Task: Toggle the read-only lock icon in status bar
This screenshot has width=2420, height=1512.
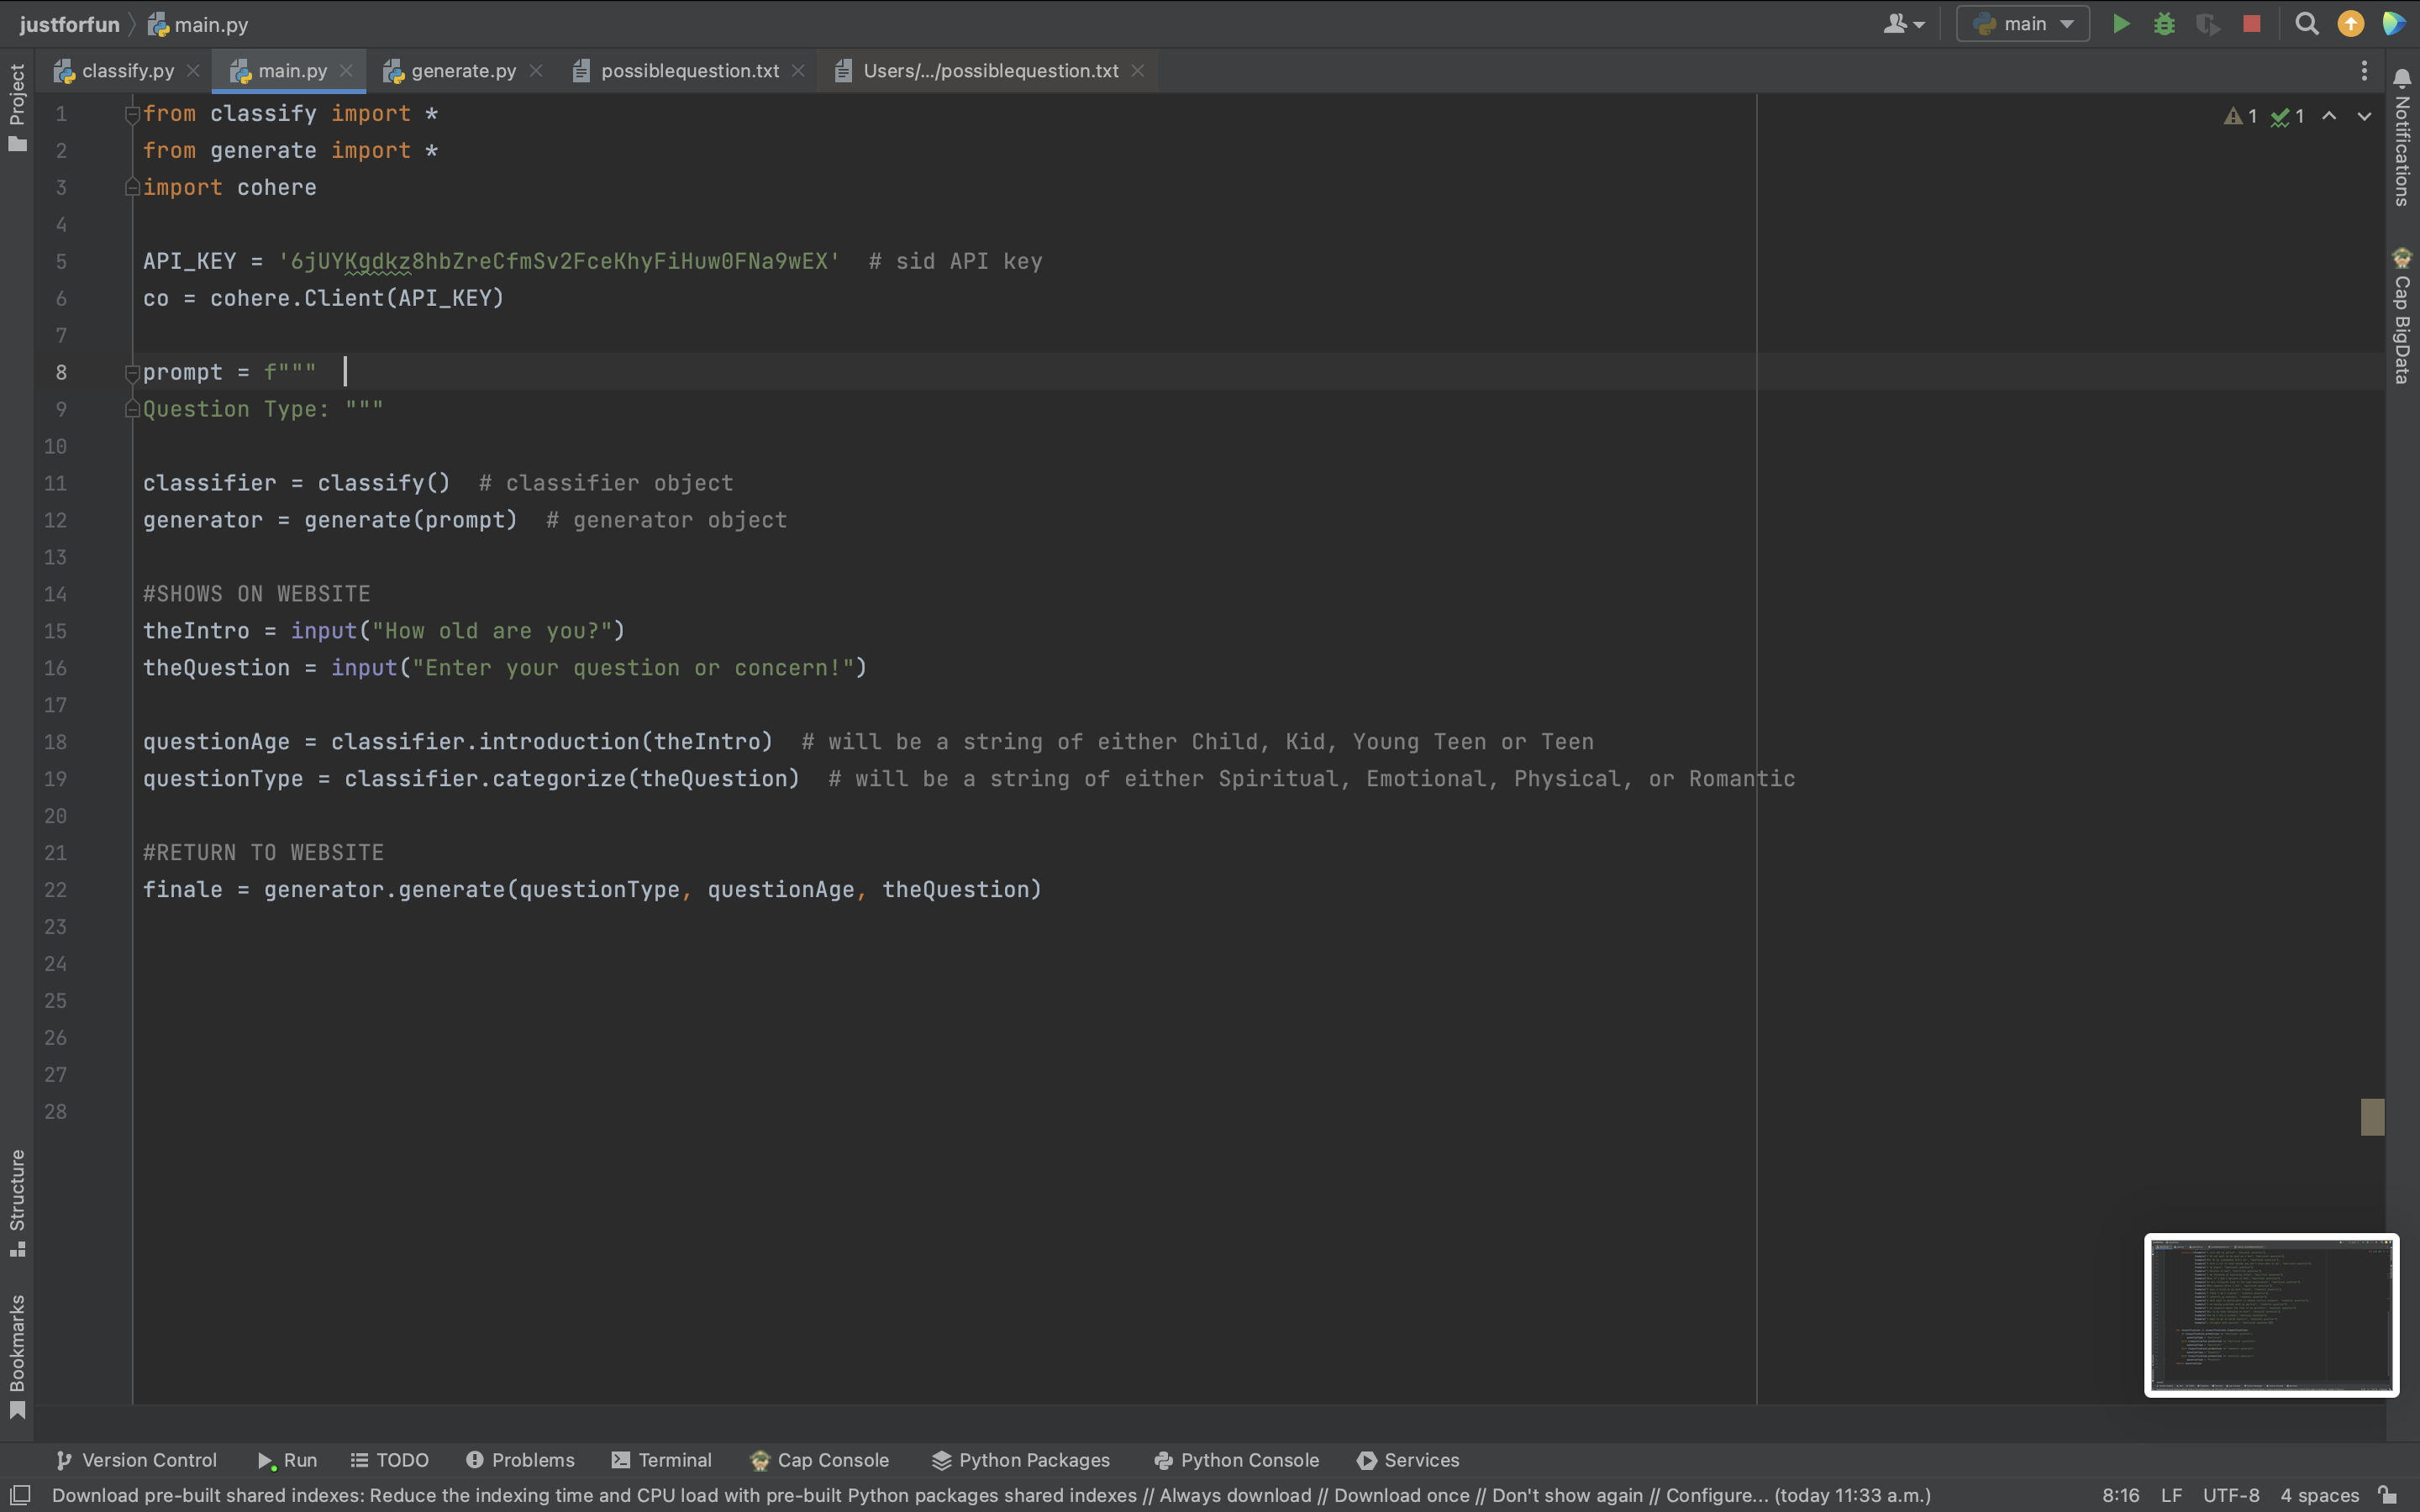Action: [2388, 1495]
